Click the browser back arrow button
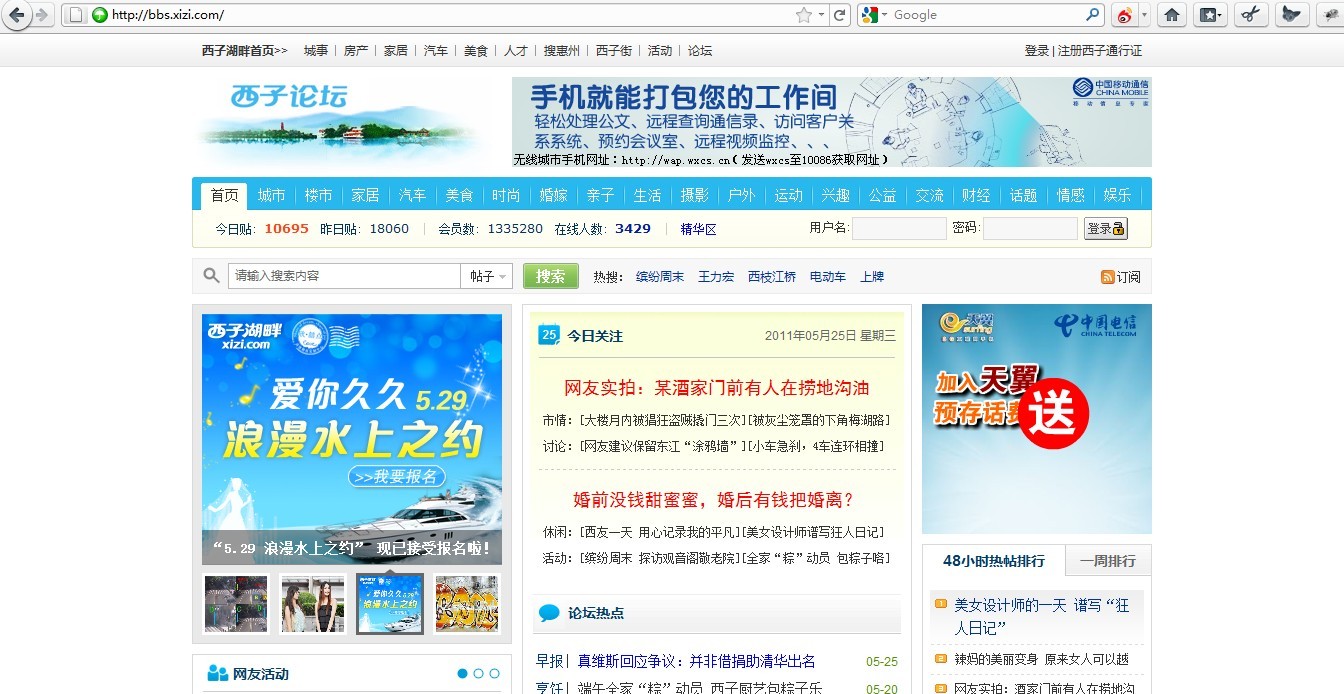The image size is (1344, 694). click(16, 15)
